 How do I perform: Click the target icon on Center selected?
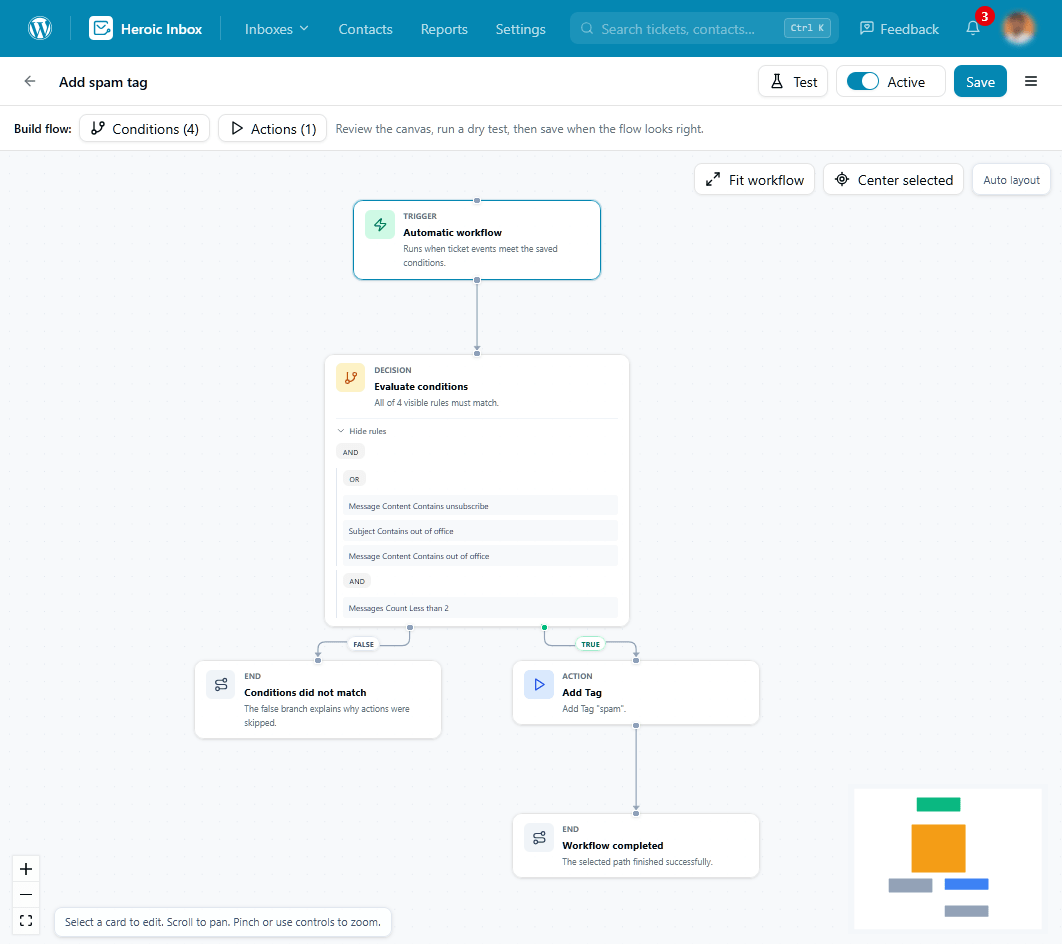pos(842,179)
